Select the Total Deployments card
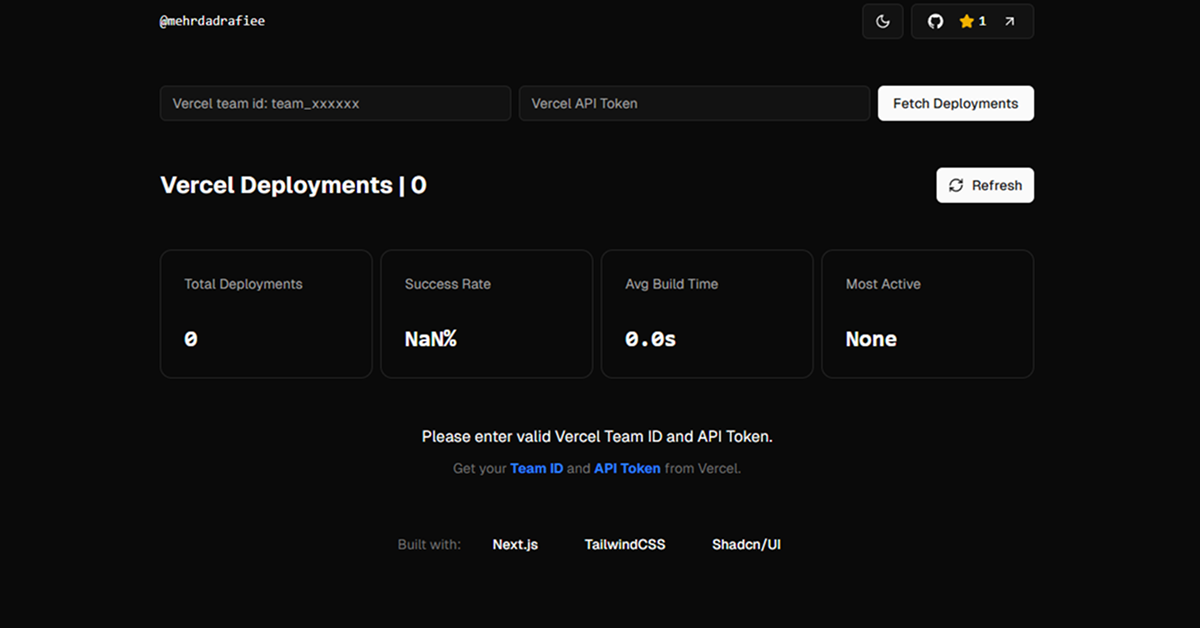 (x=266, y=314)
